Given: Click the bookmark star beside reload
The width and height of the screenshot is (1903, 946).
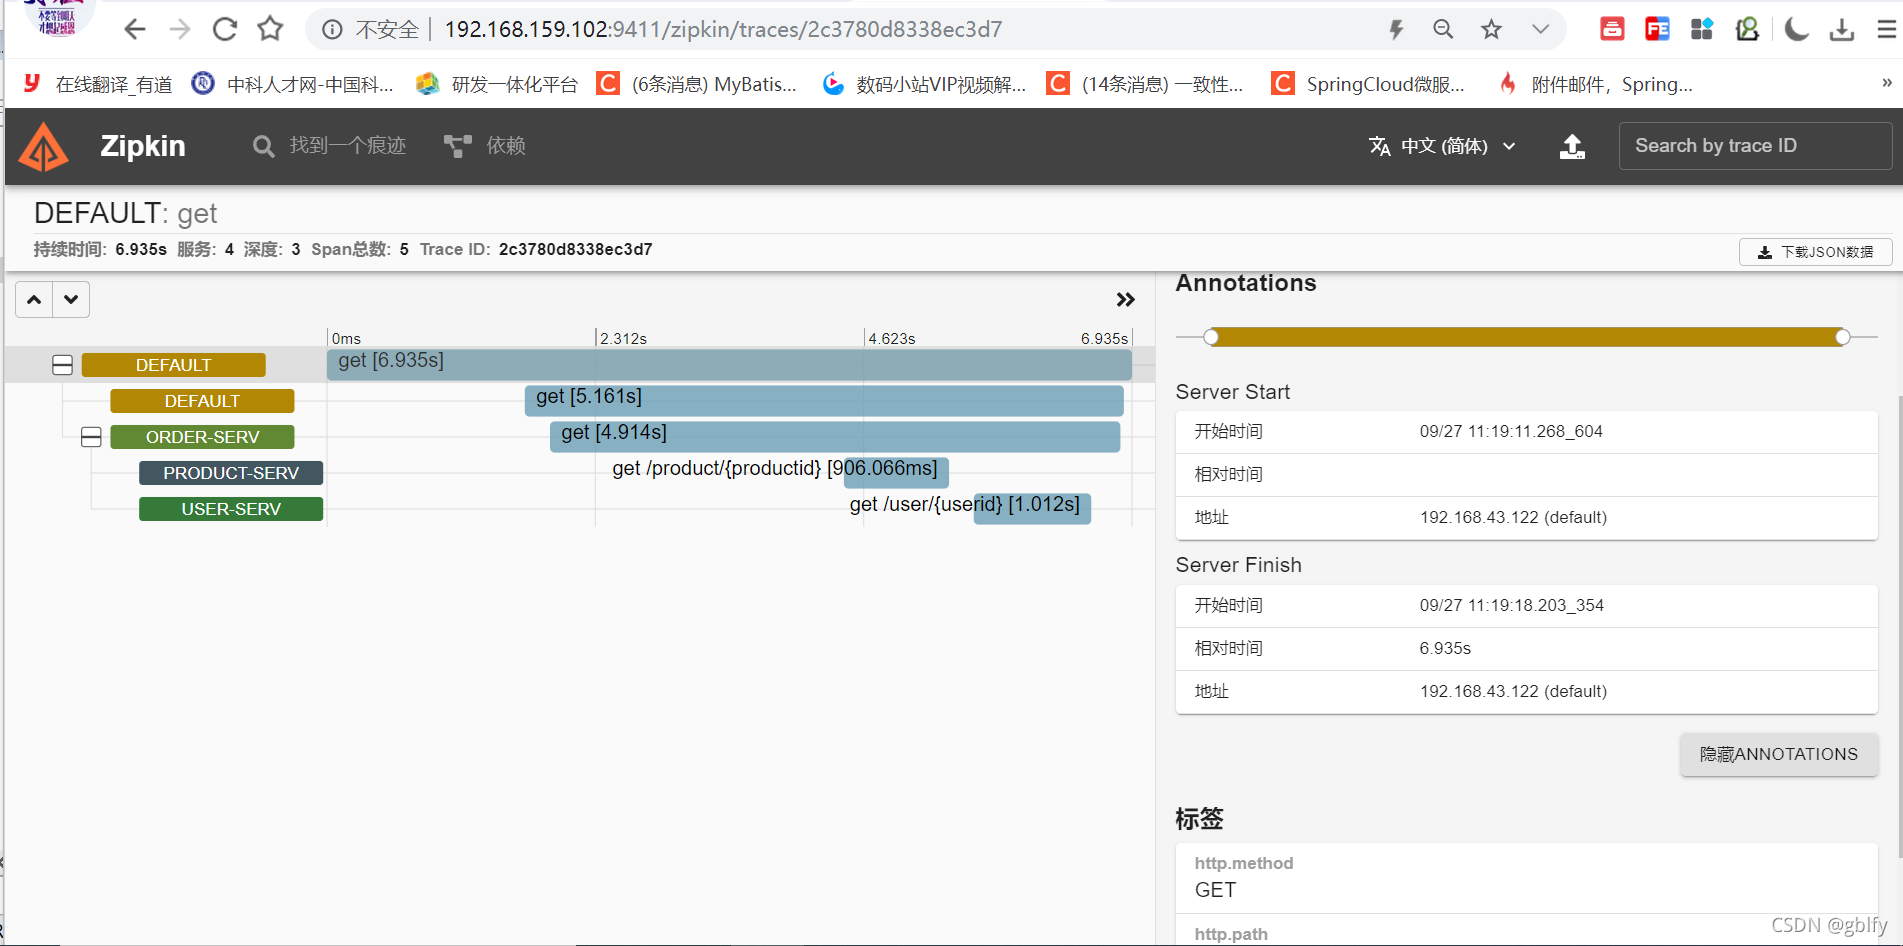Looking at the screenshot, I should 270,29.
